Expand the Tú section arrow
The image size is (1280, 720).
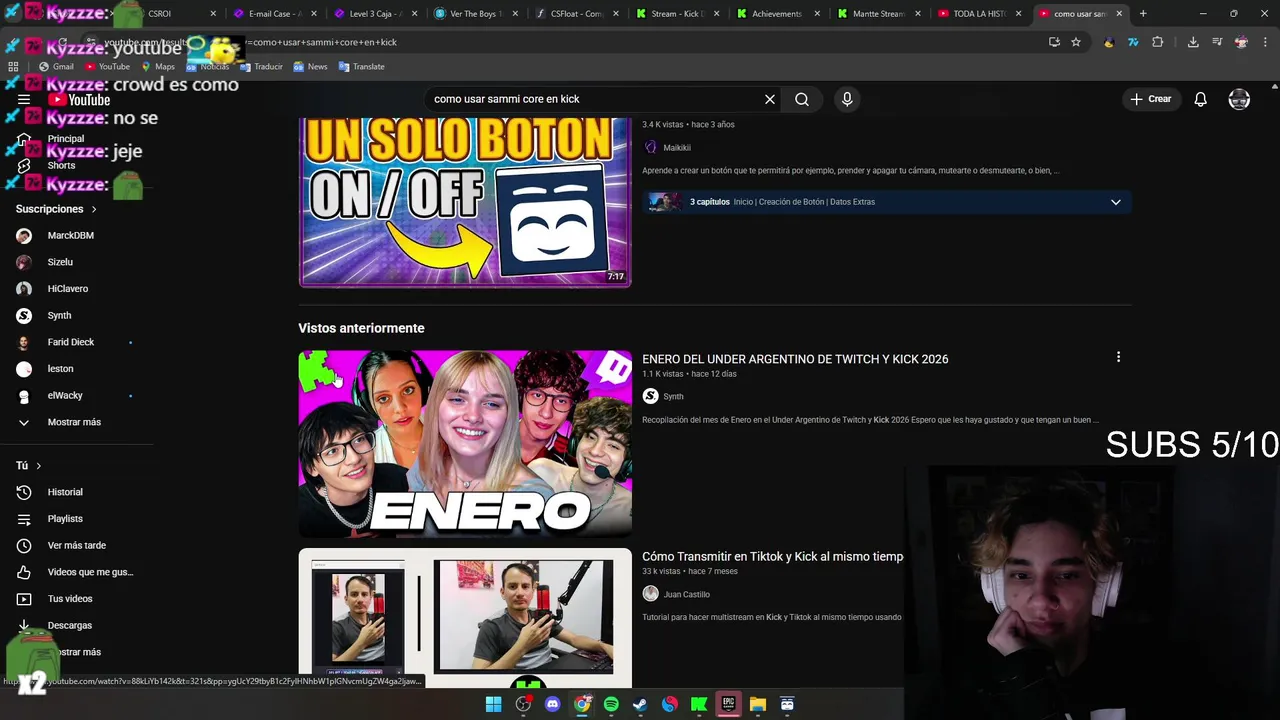[39, 466]
